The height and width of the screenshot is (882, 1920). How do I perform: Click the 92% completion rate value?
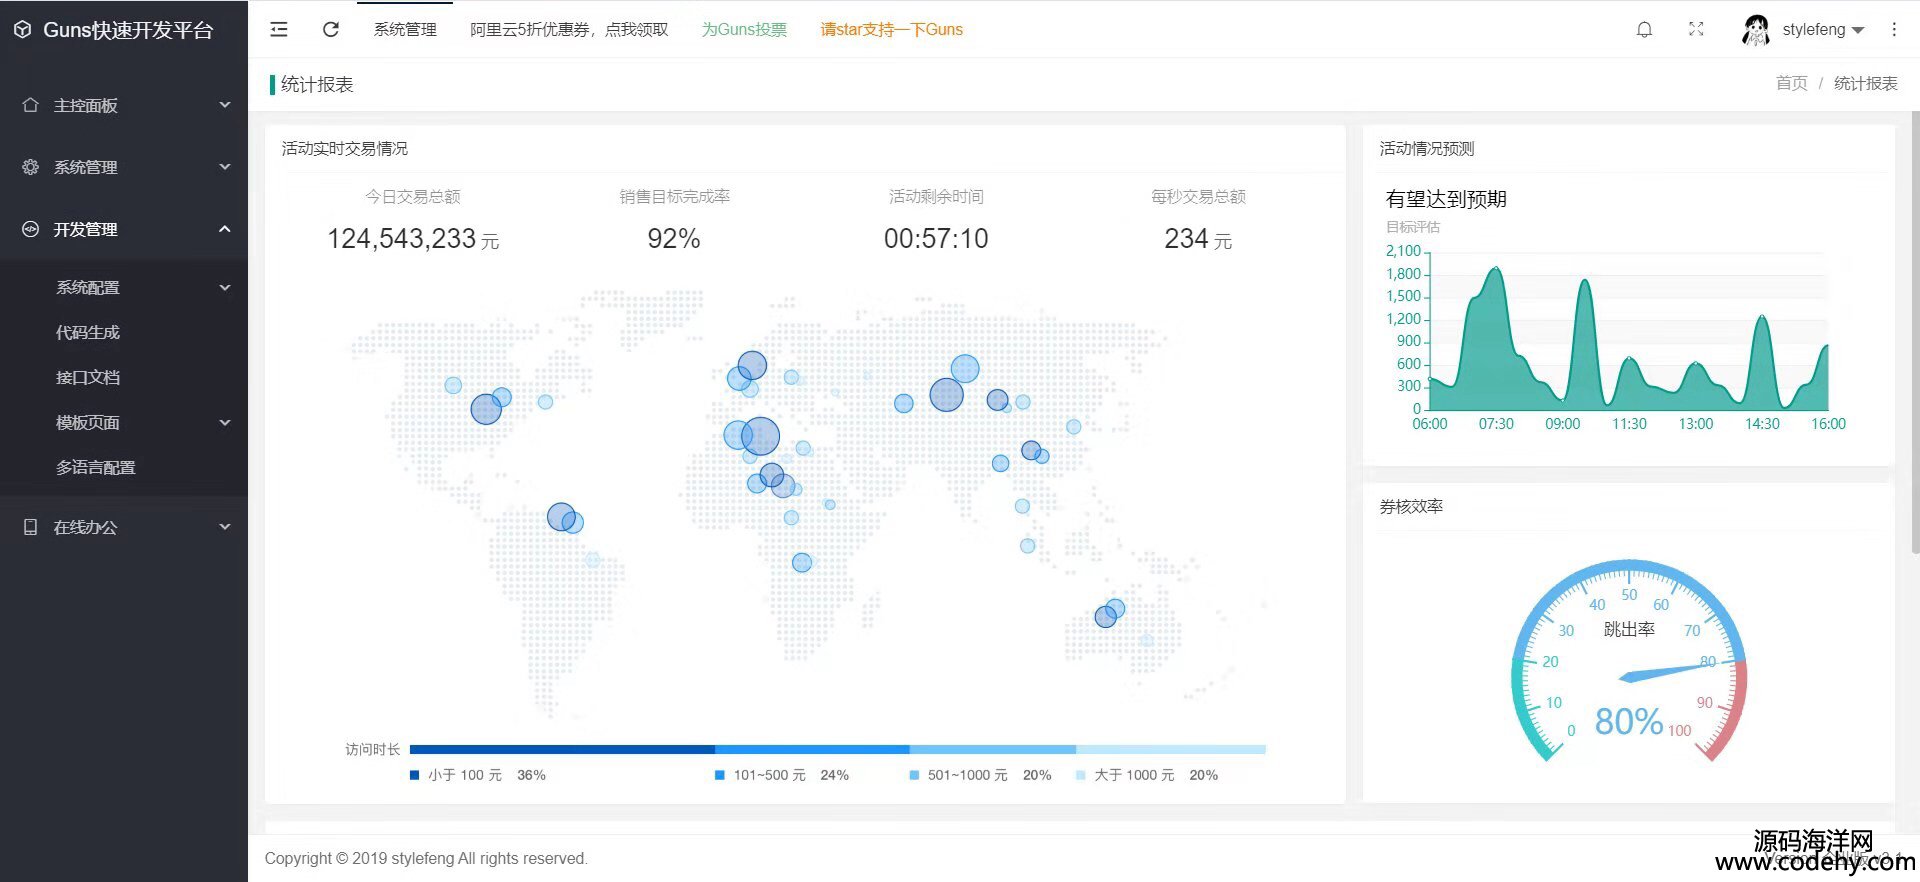coord(674,239)
